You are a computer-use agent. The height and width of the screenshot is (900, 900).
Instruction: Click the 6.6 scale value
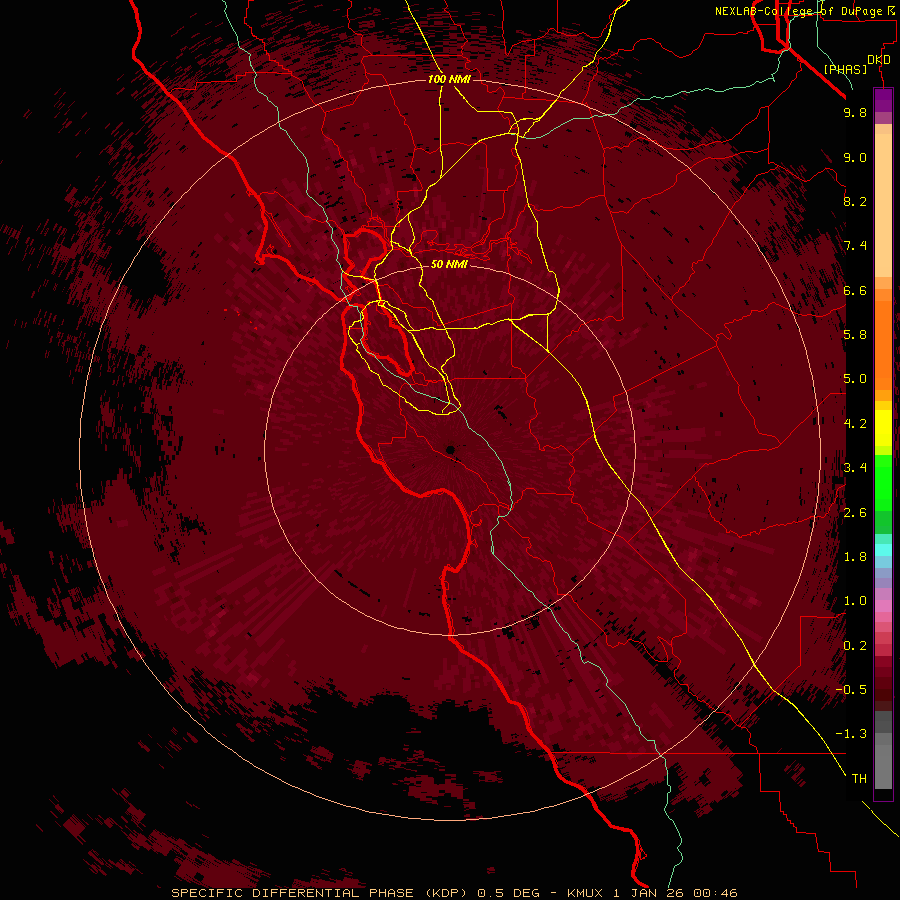click(855, 290)
